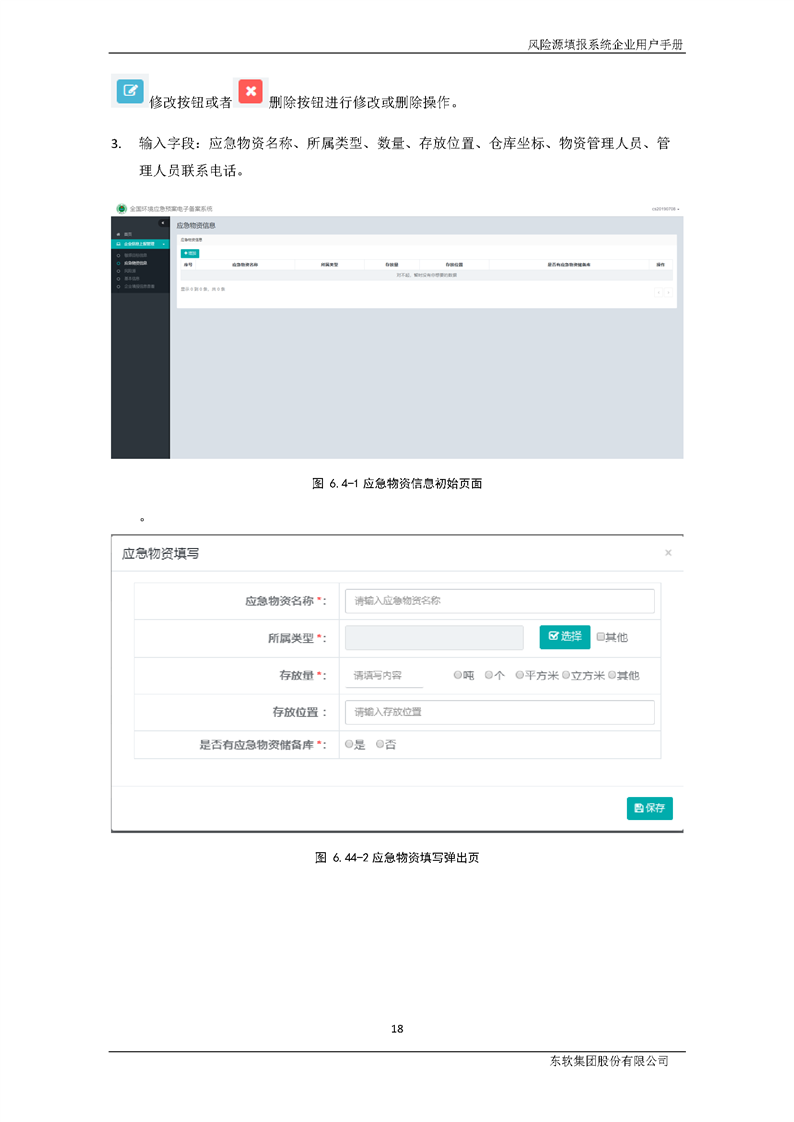The width and height of the screenshot is (794, 1122).
Task: Click the 全国环境应急预案电子备案系统 title
Action: [x=171, y=209]
